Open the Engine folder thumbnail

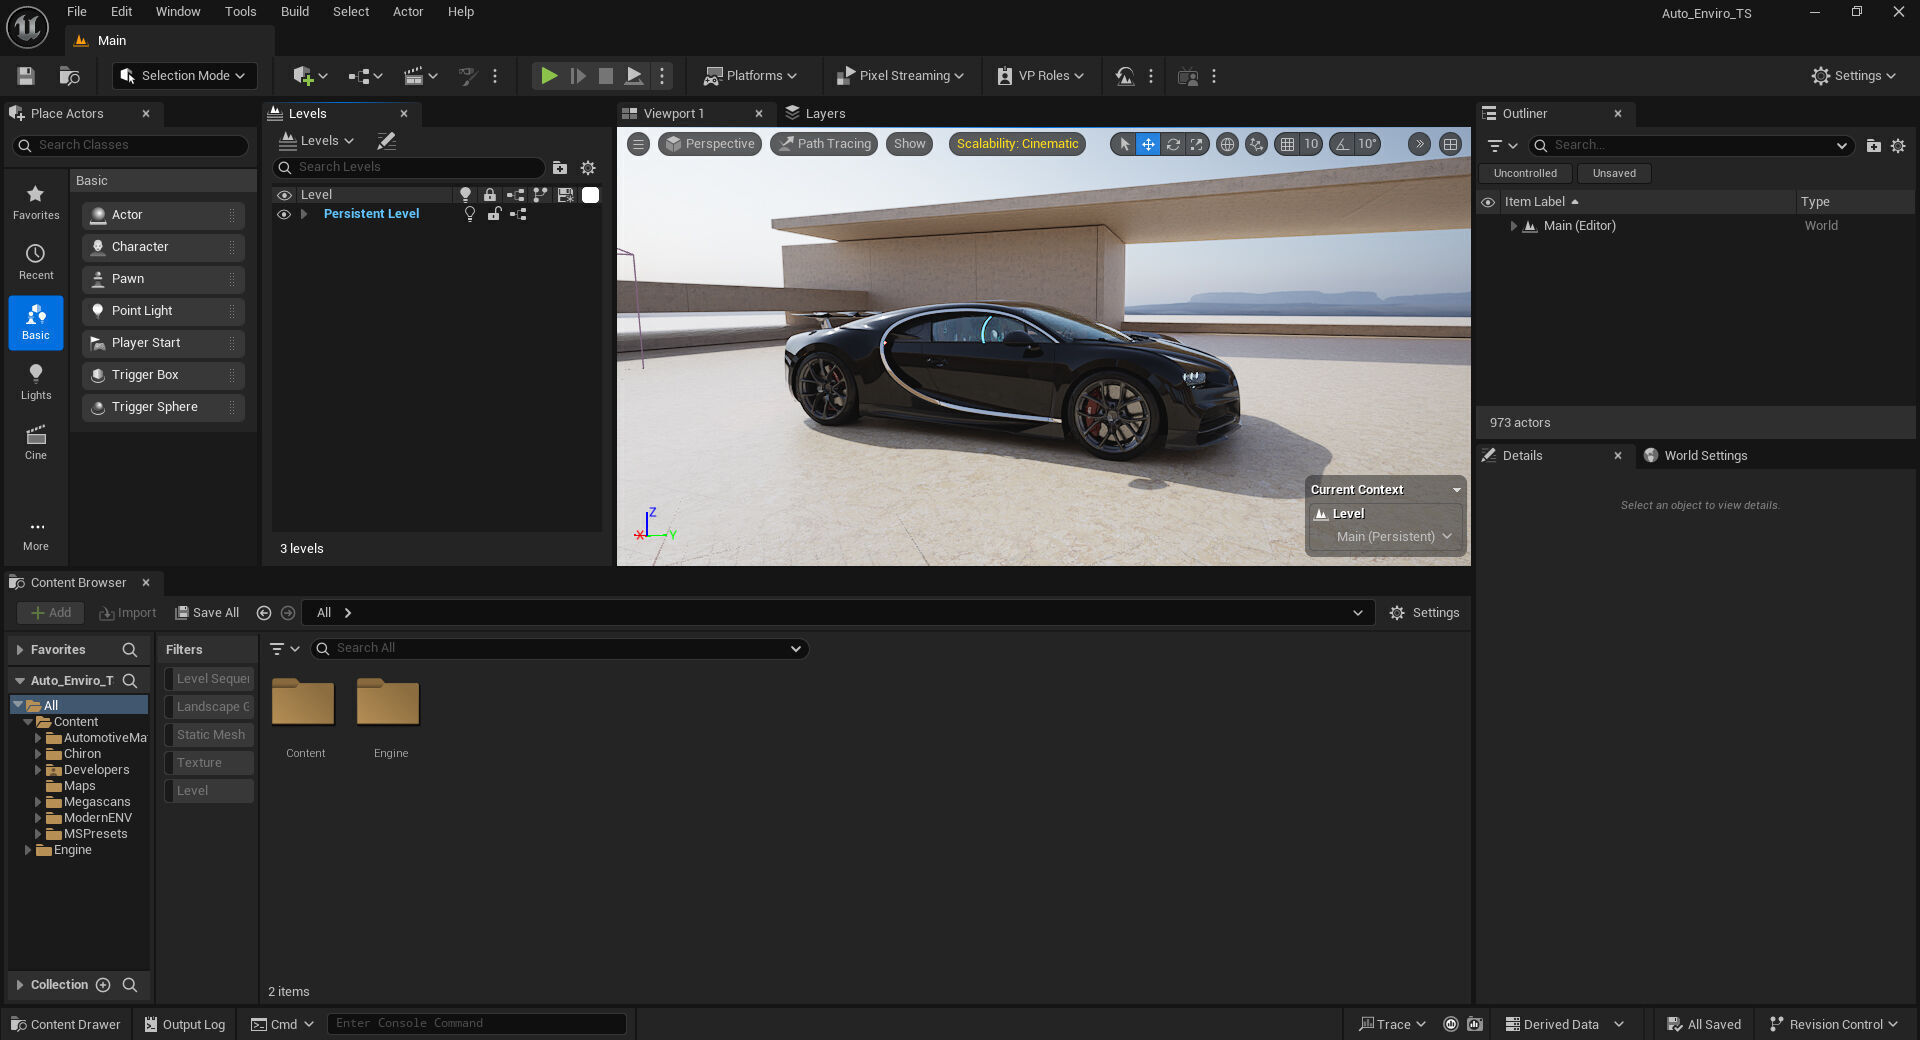coord(388,702)
